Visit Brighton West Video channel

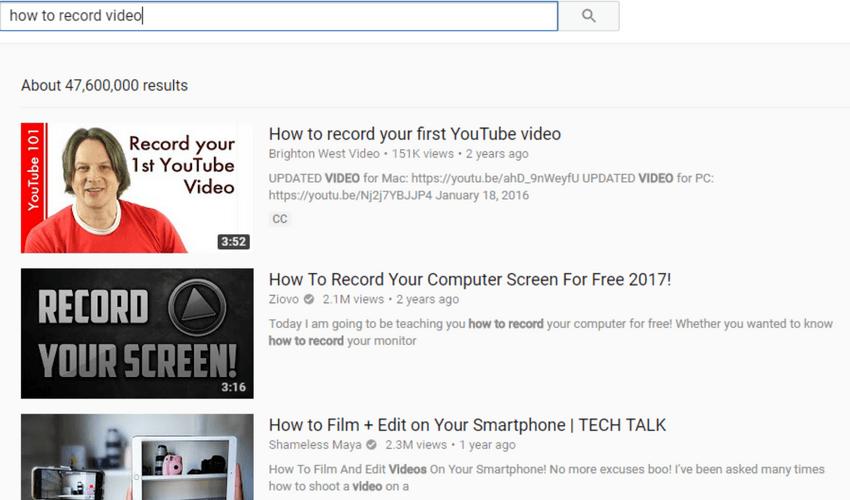(x=324, y=154)
